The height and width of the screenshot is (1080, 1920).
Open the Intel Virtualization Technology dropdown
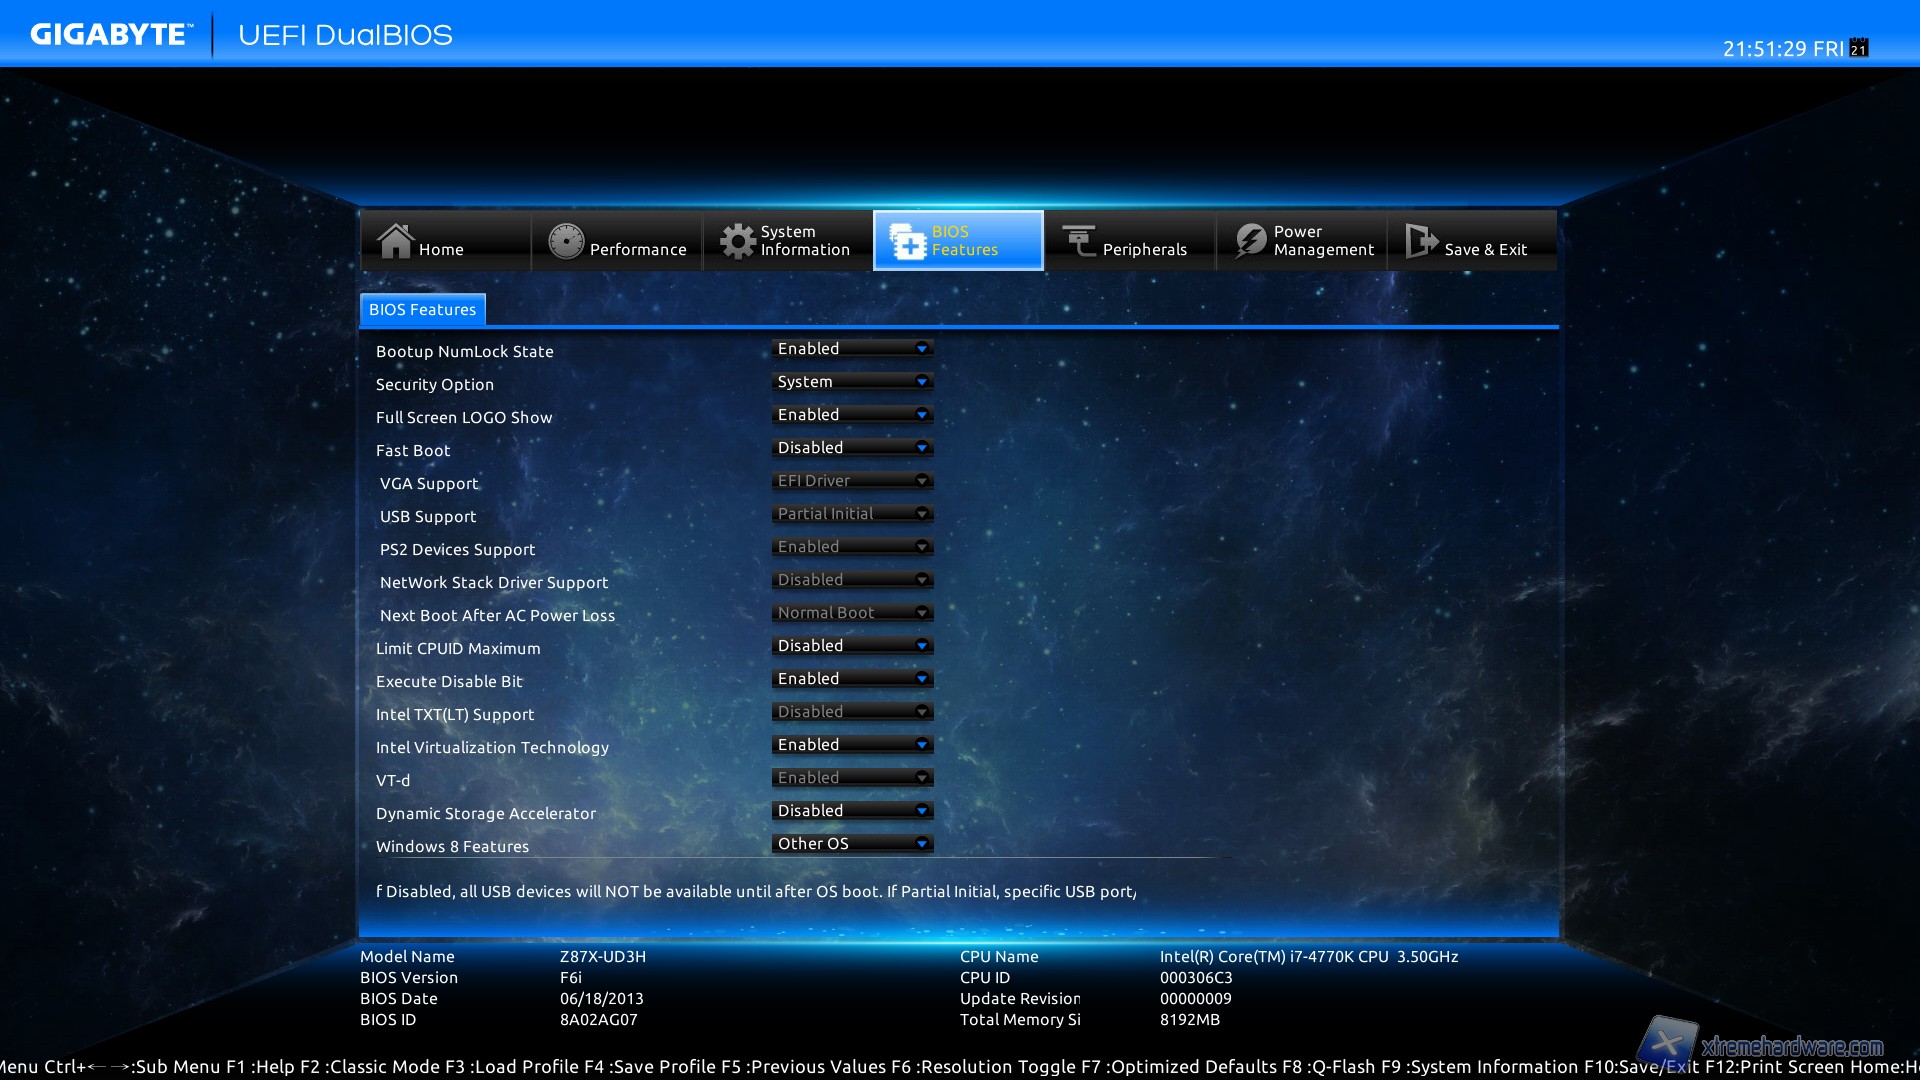853,745
